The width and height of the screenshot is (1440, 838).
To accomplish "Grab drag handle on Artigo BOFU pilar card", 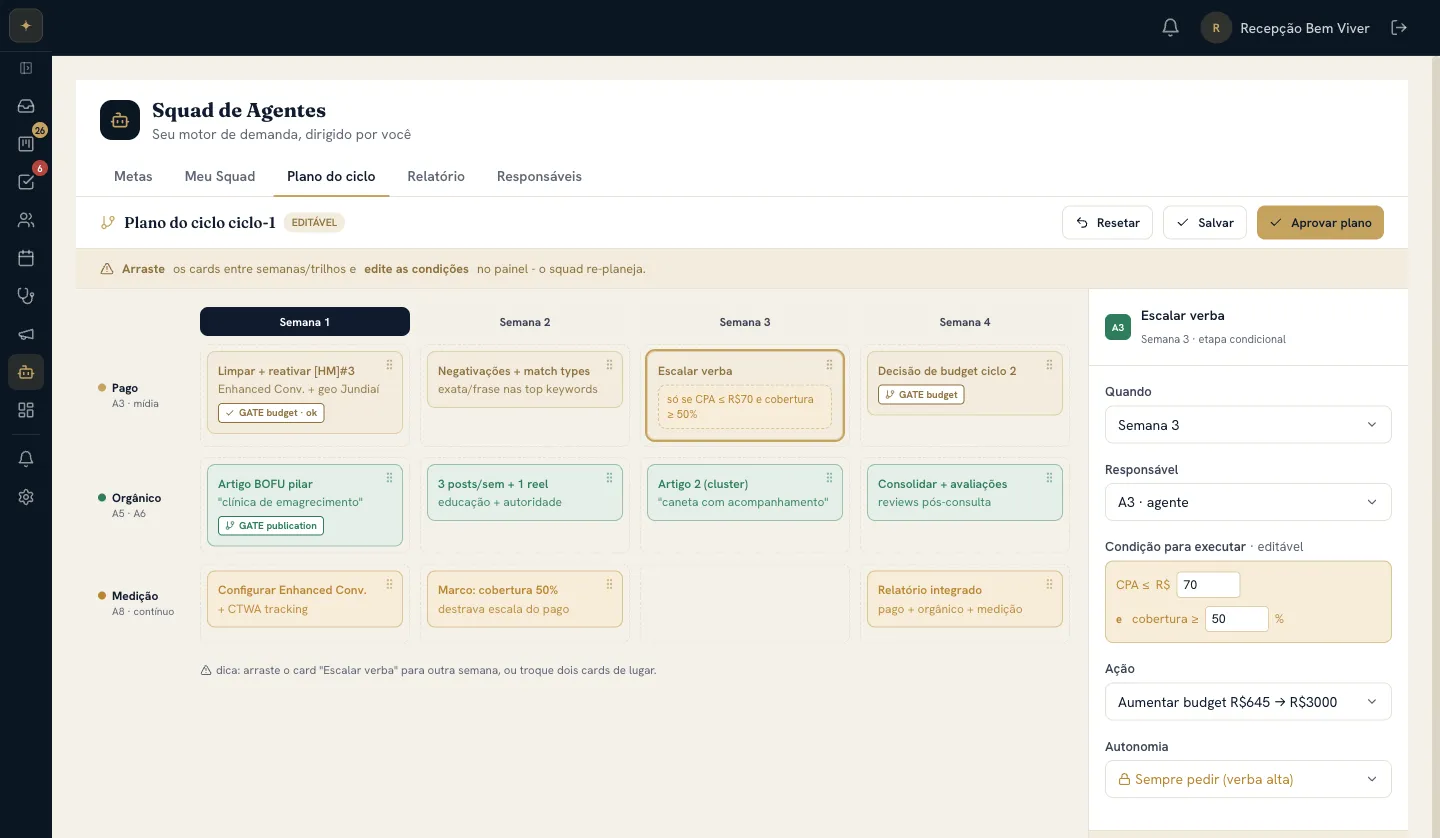I will (389, 478).
